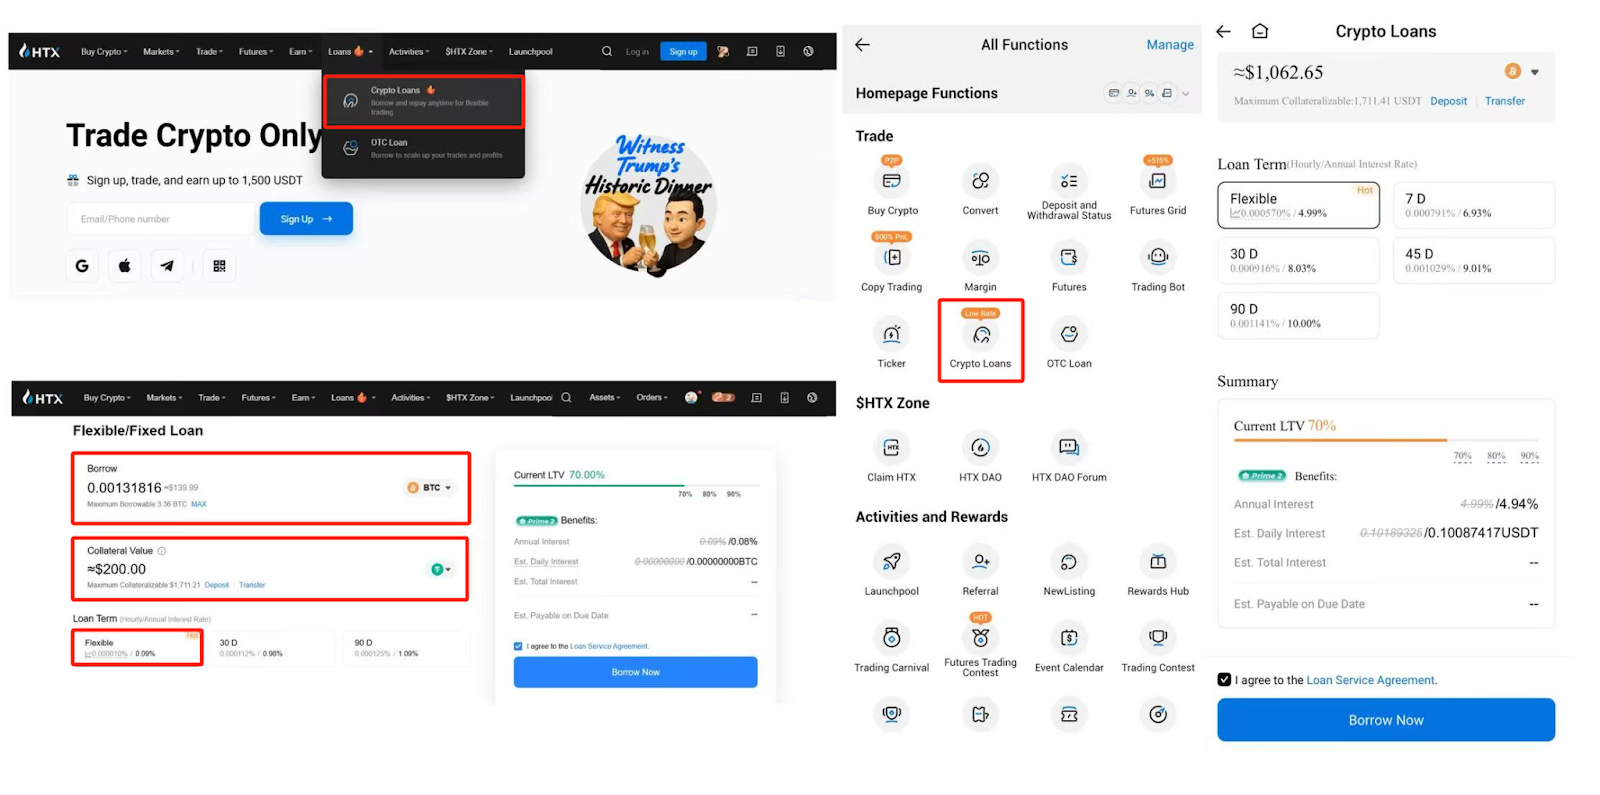
Task: Click borrow amount field 0.00131816
Action: (124, 488)
